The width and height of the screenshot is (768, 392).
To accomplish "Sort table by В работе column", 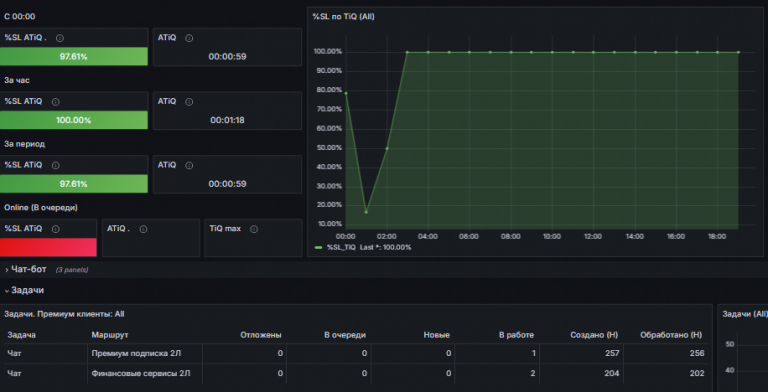I will (x=516, y=335).
